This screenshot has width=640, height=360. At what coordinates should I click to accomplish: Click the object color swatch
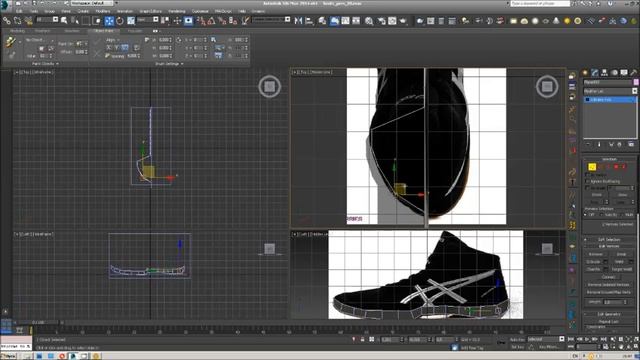(636, 82)
